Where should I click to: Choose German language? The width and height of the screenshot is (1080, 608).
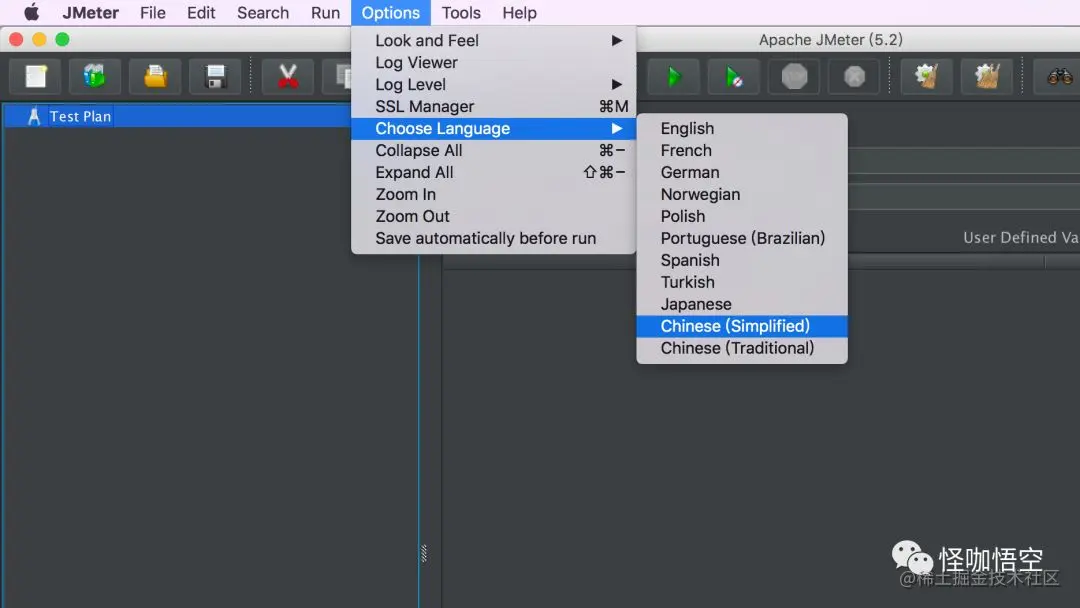coord(742,172)
